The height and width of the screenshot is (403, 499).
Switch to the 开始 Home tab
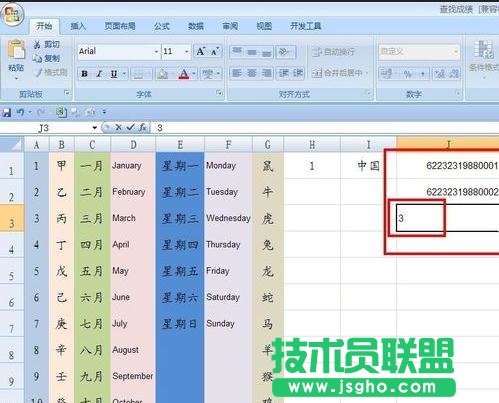(x=44, y=26)
